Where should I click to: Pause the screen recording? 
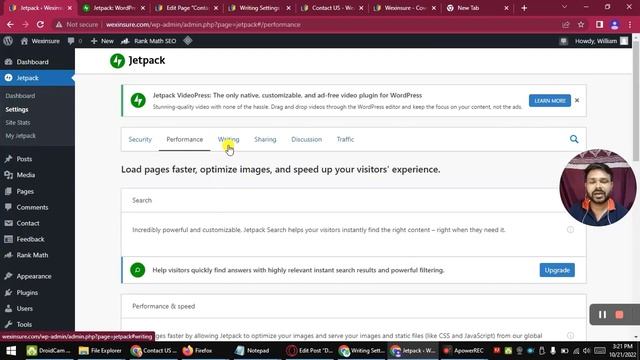[602, 315]
